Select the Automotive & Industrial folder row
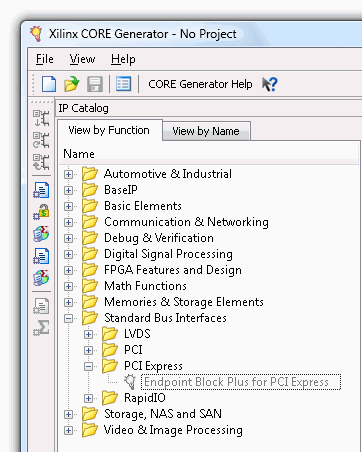 point(157,174)
